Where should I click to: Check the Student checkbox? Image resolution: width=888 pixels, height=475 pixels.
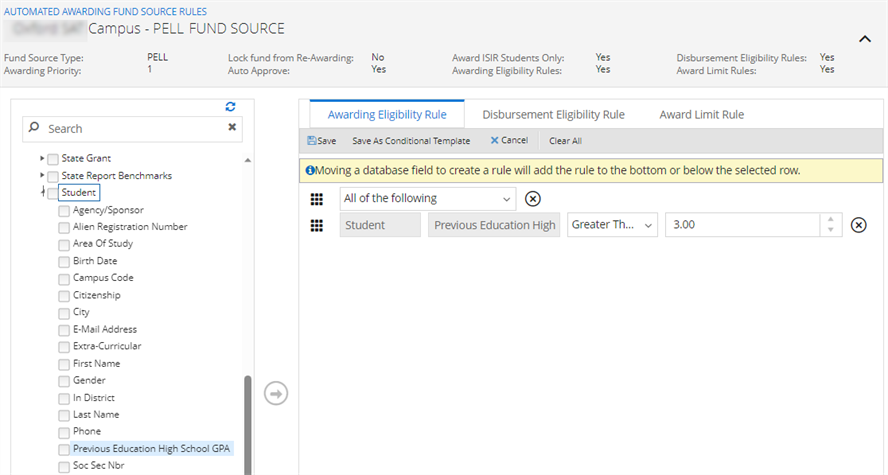coord(53,194)
